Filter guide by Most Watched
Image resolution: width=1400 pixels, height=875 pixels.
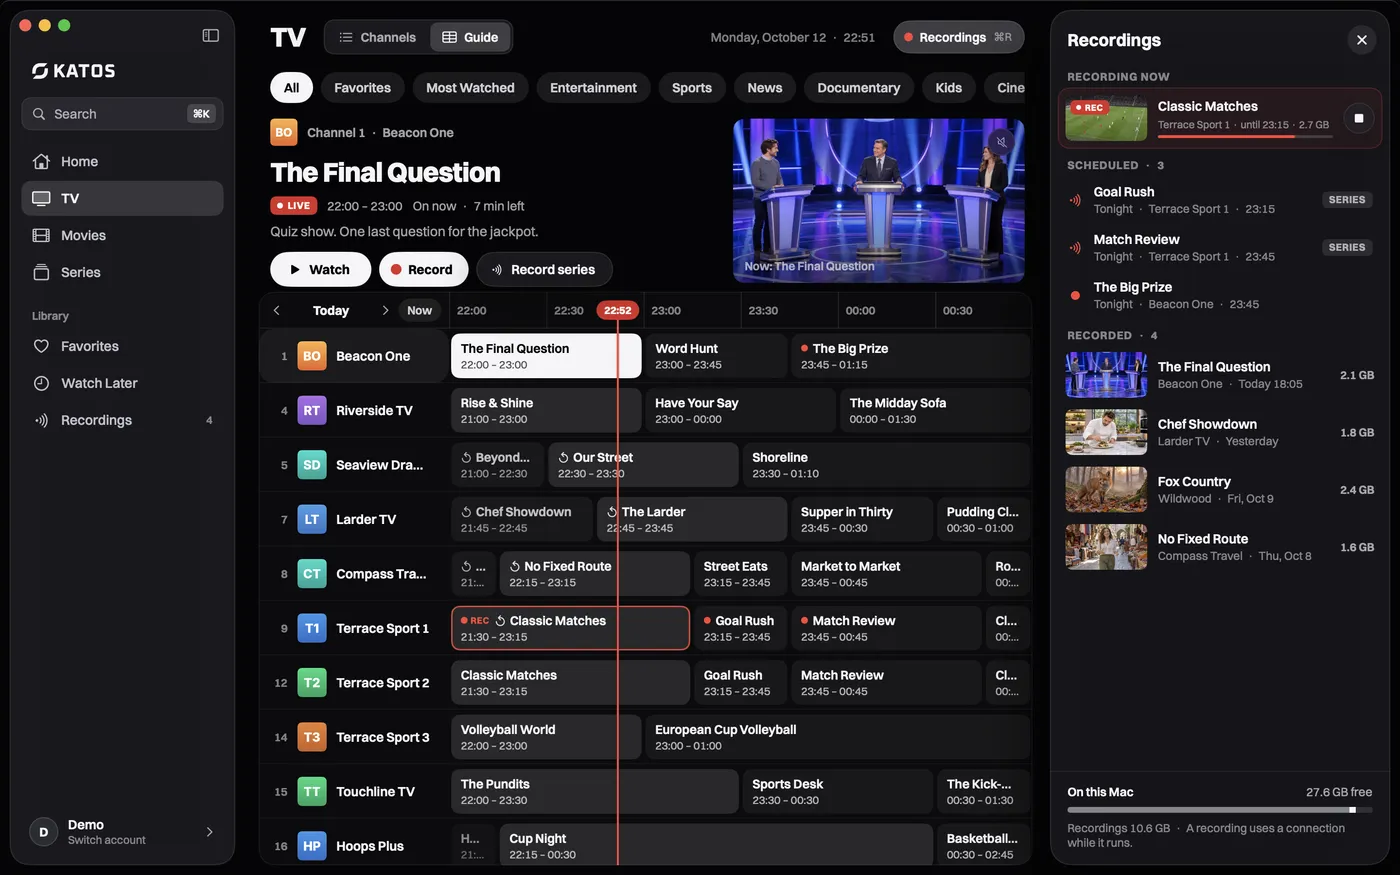(x=470, y=88)
